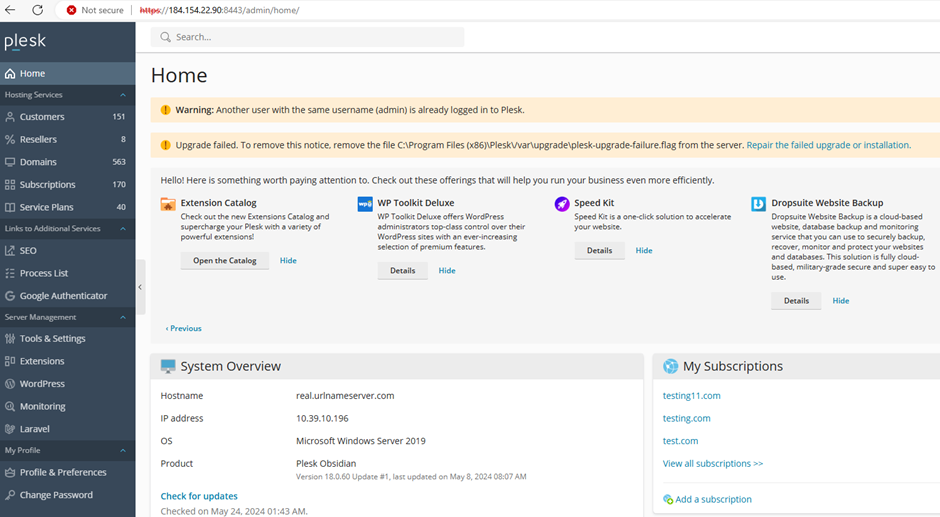Click the WP Toolkit Deluxe icon
Image resolution: width=940 pixels, height=517 pixels.
point(365,204)
